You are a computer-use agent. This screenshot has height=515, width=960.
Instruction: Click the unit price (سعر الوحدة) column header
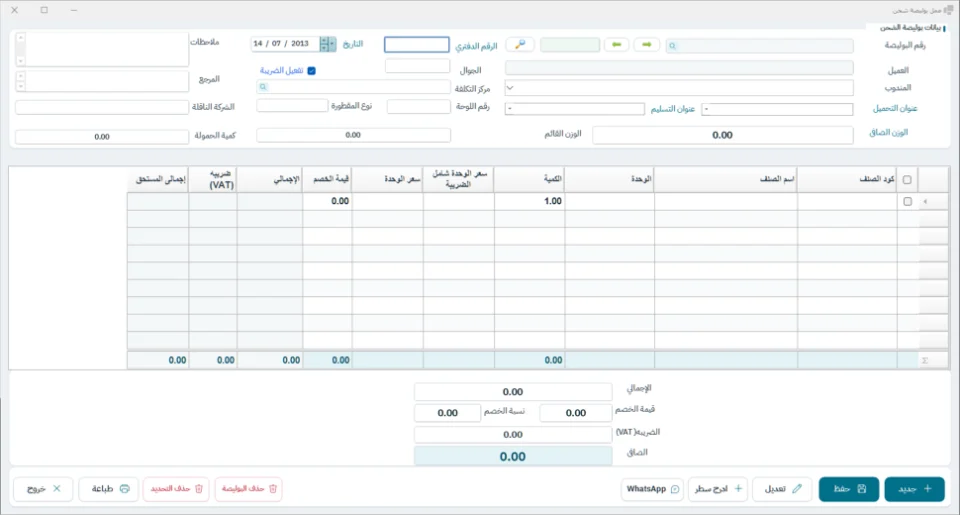(x=388, y=179)
